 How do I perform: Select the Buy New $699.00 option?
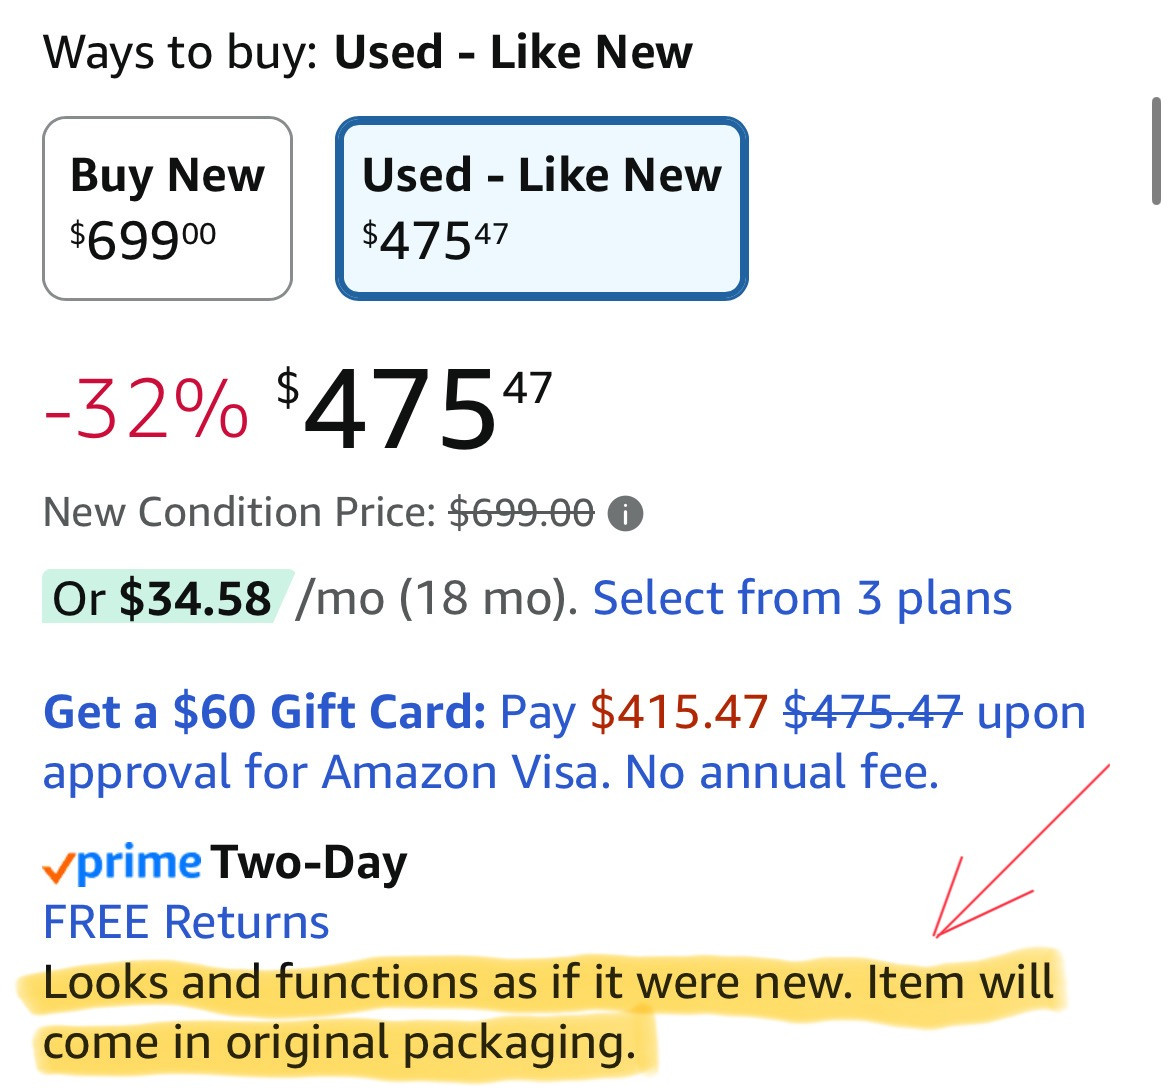point(167,208)
